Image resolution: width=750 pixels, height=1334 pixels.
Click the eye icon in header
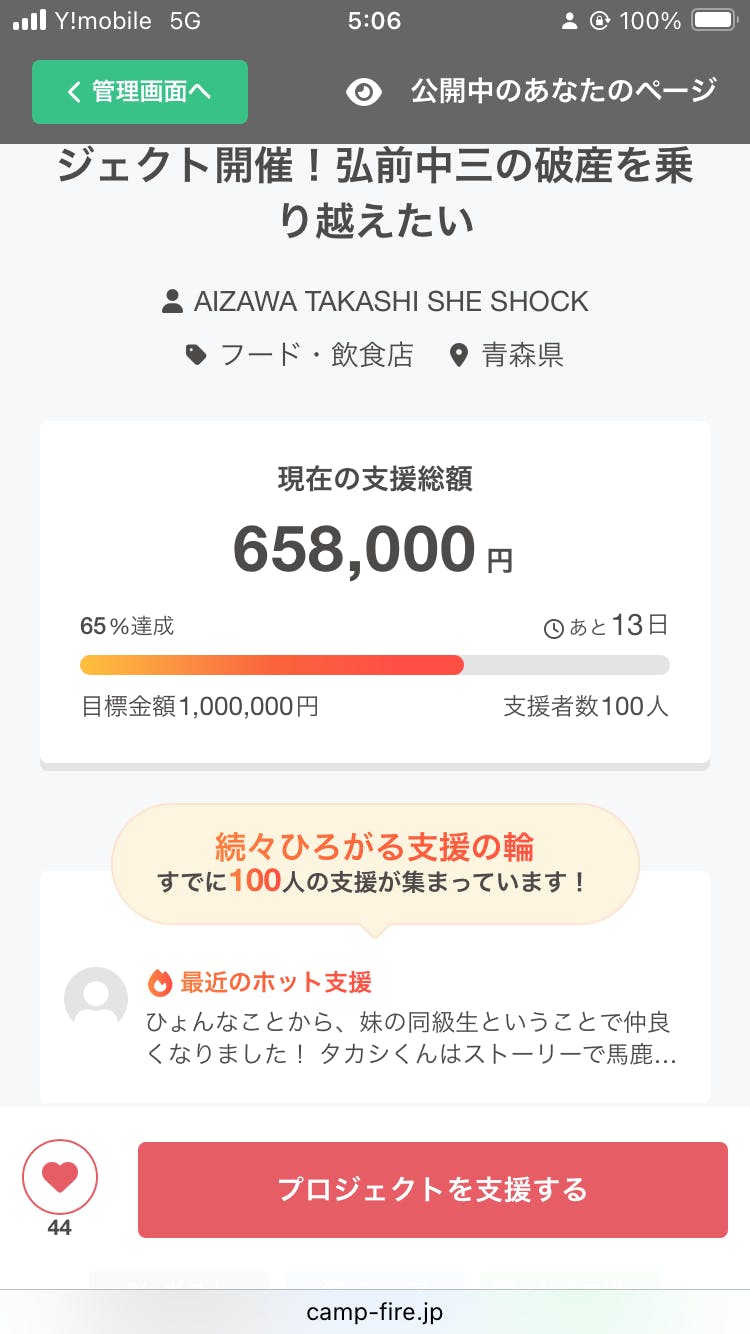tap(364, 92)
